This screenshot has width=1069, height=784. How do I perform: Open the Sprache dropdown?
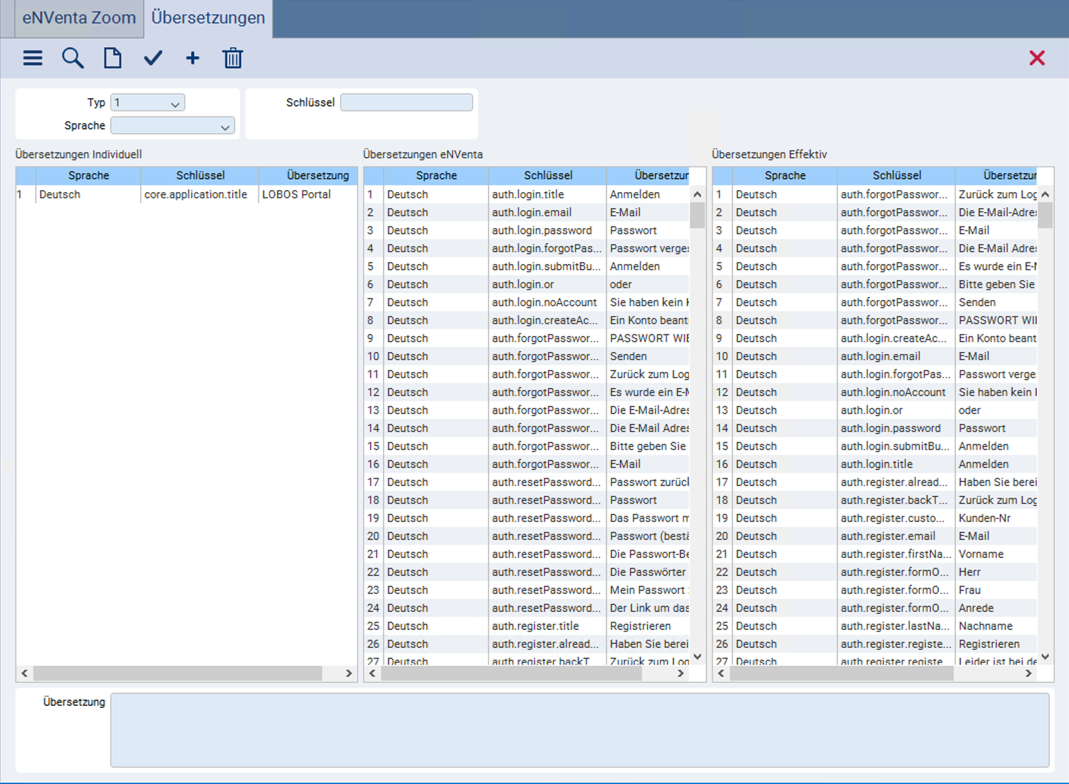tap(172, 125)
